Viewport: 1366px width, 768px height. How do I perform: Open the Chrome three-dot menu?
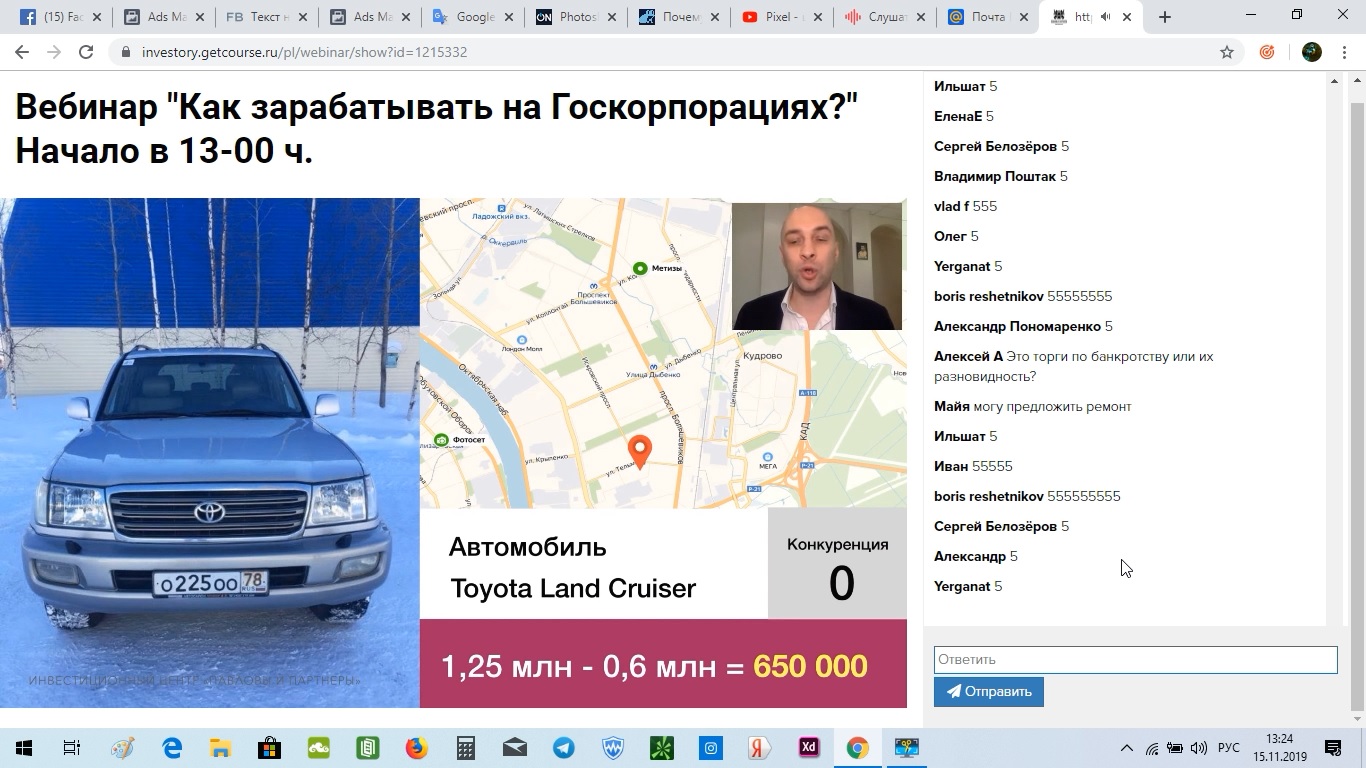tap(1345, 51)
